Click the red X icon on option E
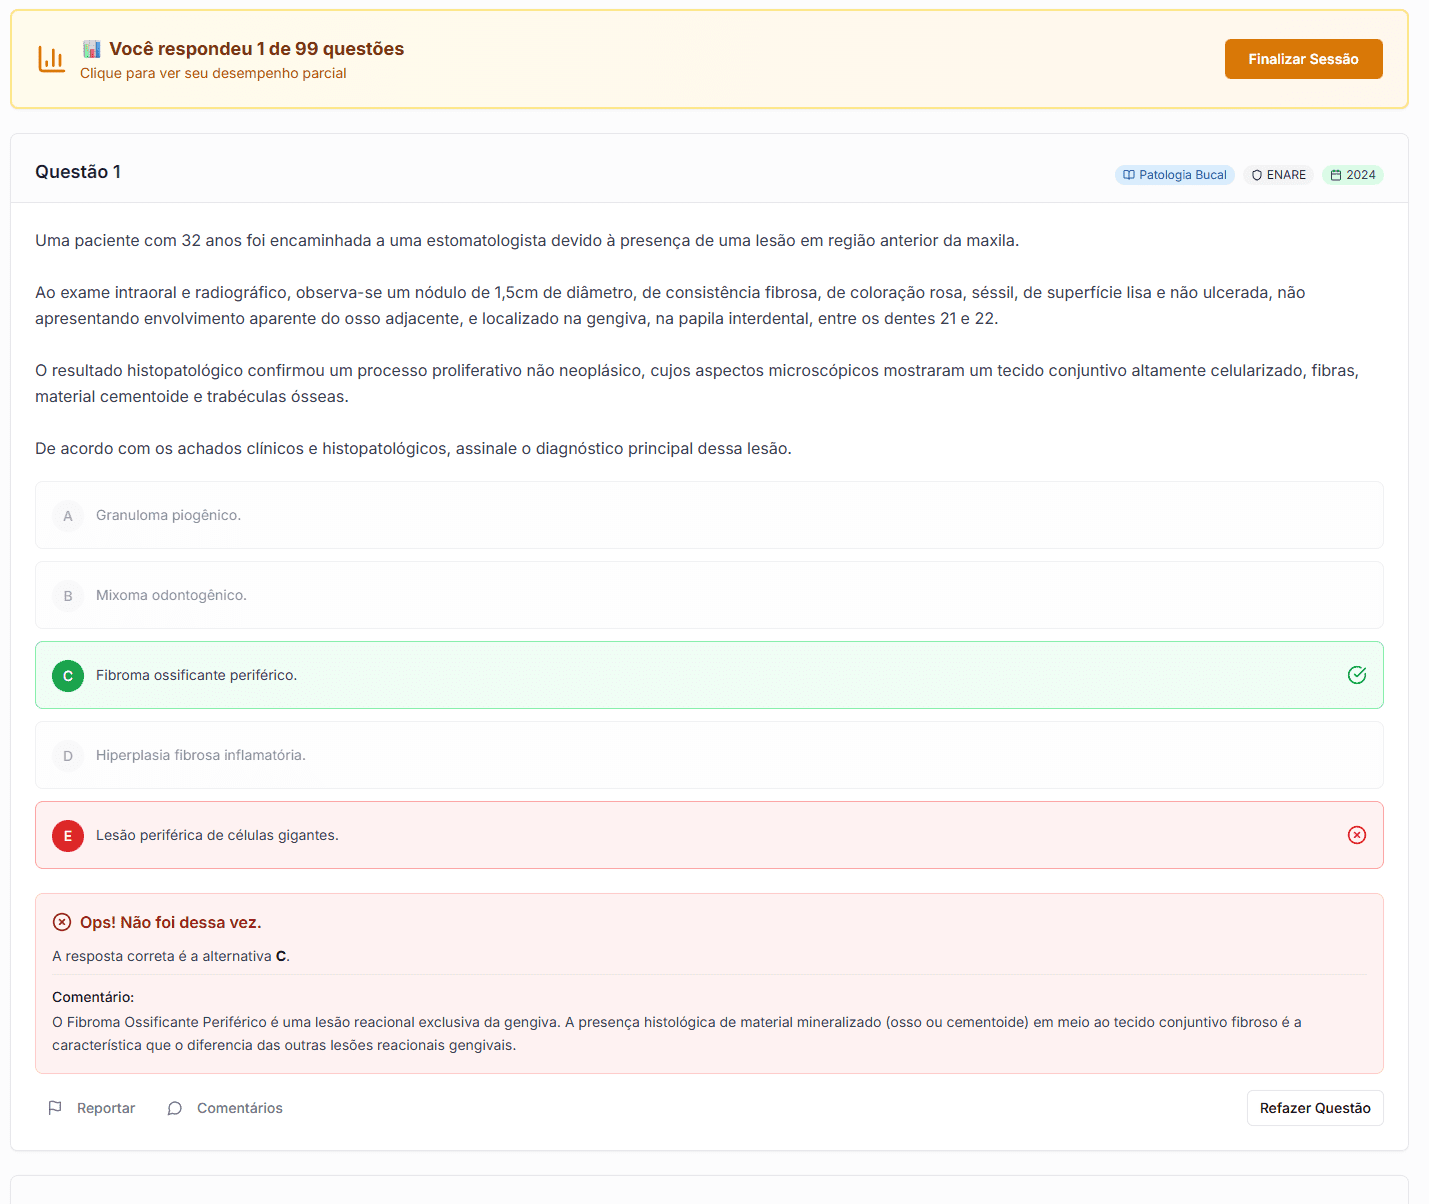The image size is (1429, 1204). [x=1356, y=835]
